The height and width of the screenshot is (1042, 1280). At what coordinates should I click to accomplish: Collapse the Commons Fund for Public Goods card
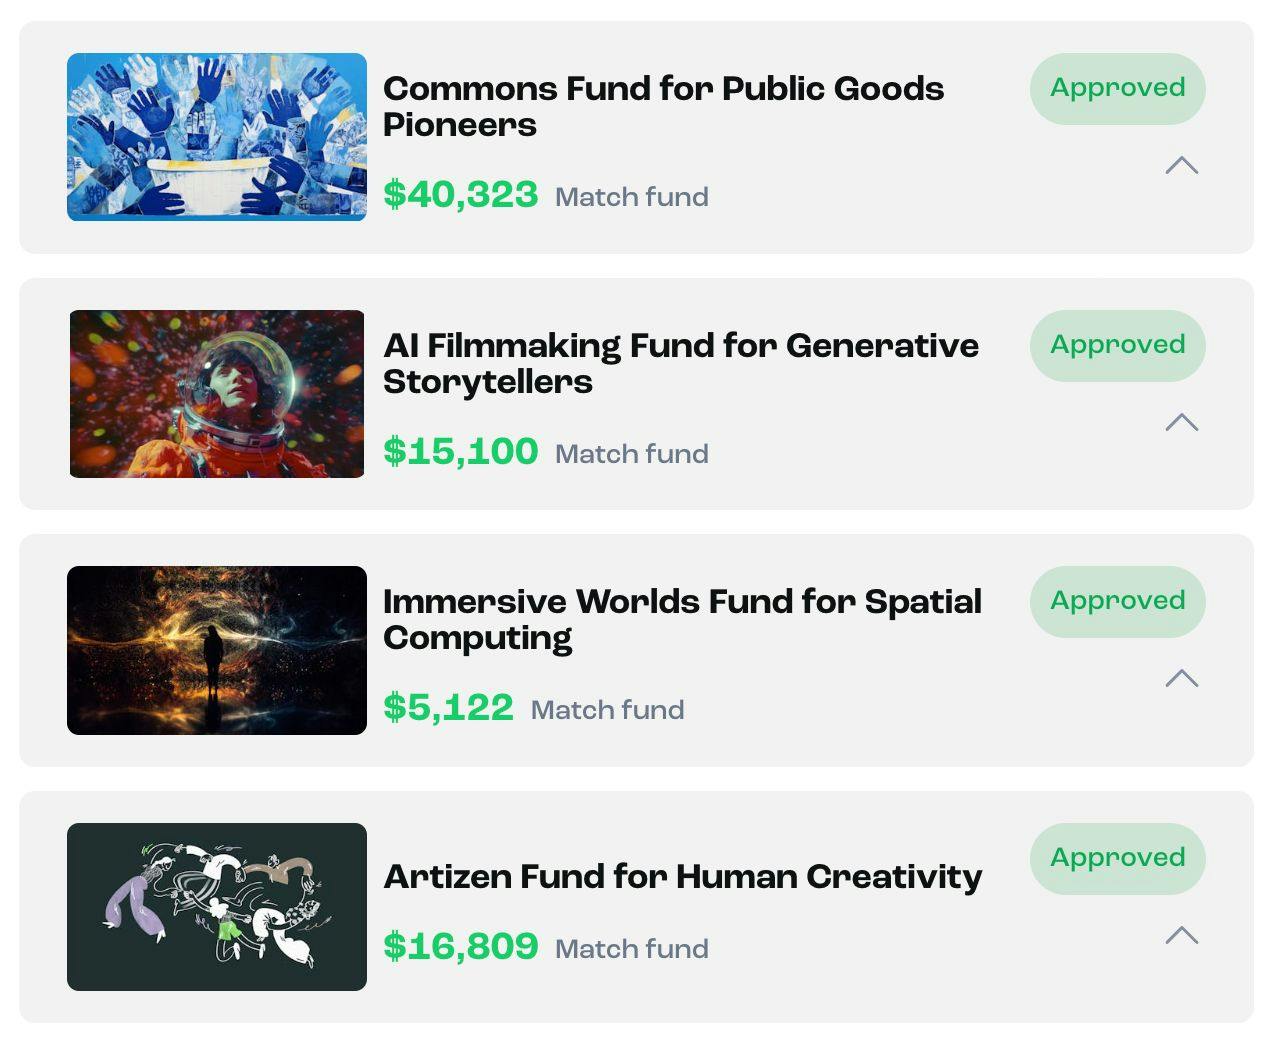(x=1181, y=166)
